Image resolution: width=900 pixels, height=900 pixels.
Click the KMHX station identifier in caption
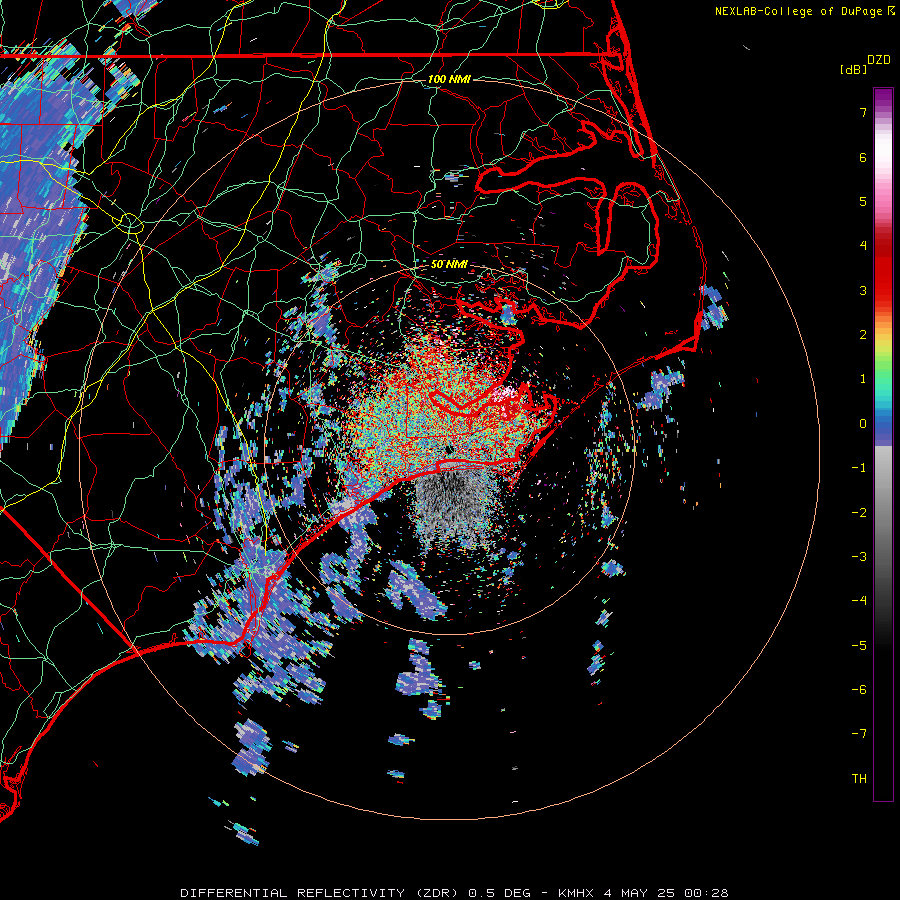coord(576,893)
